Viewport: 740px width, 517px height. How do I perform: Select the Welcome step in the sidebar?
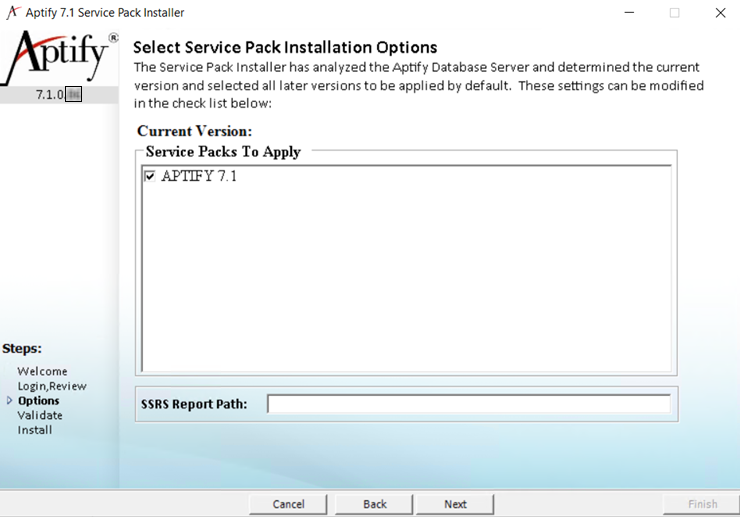pyautogui.click(x=42, y=371)
